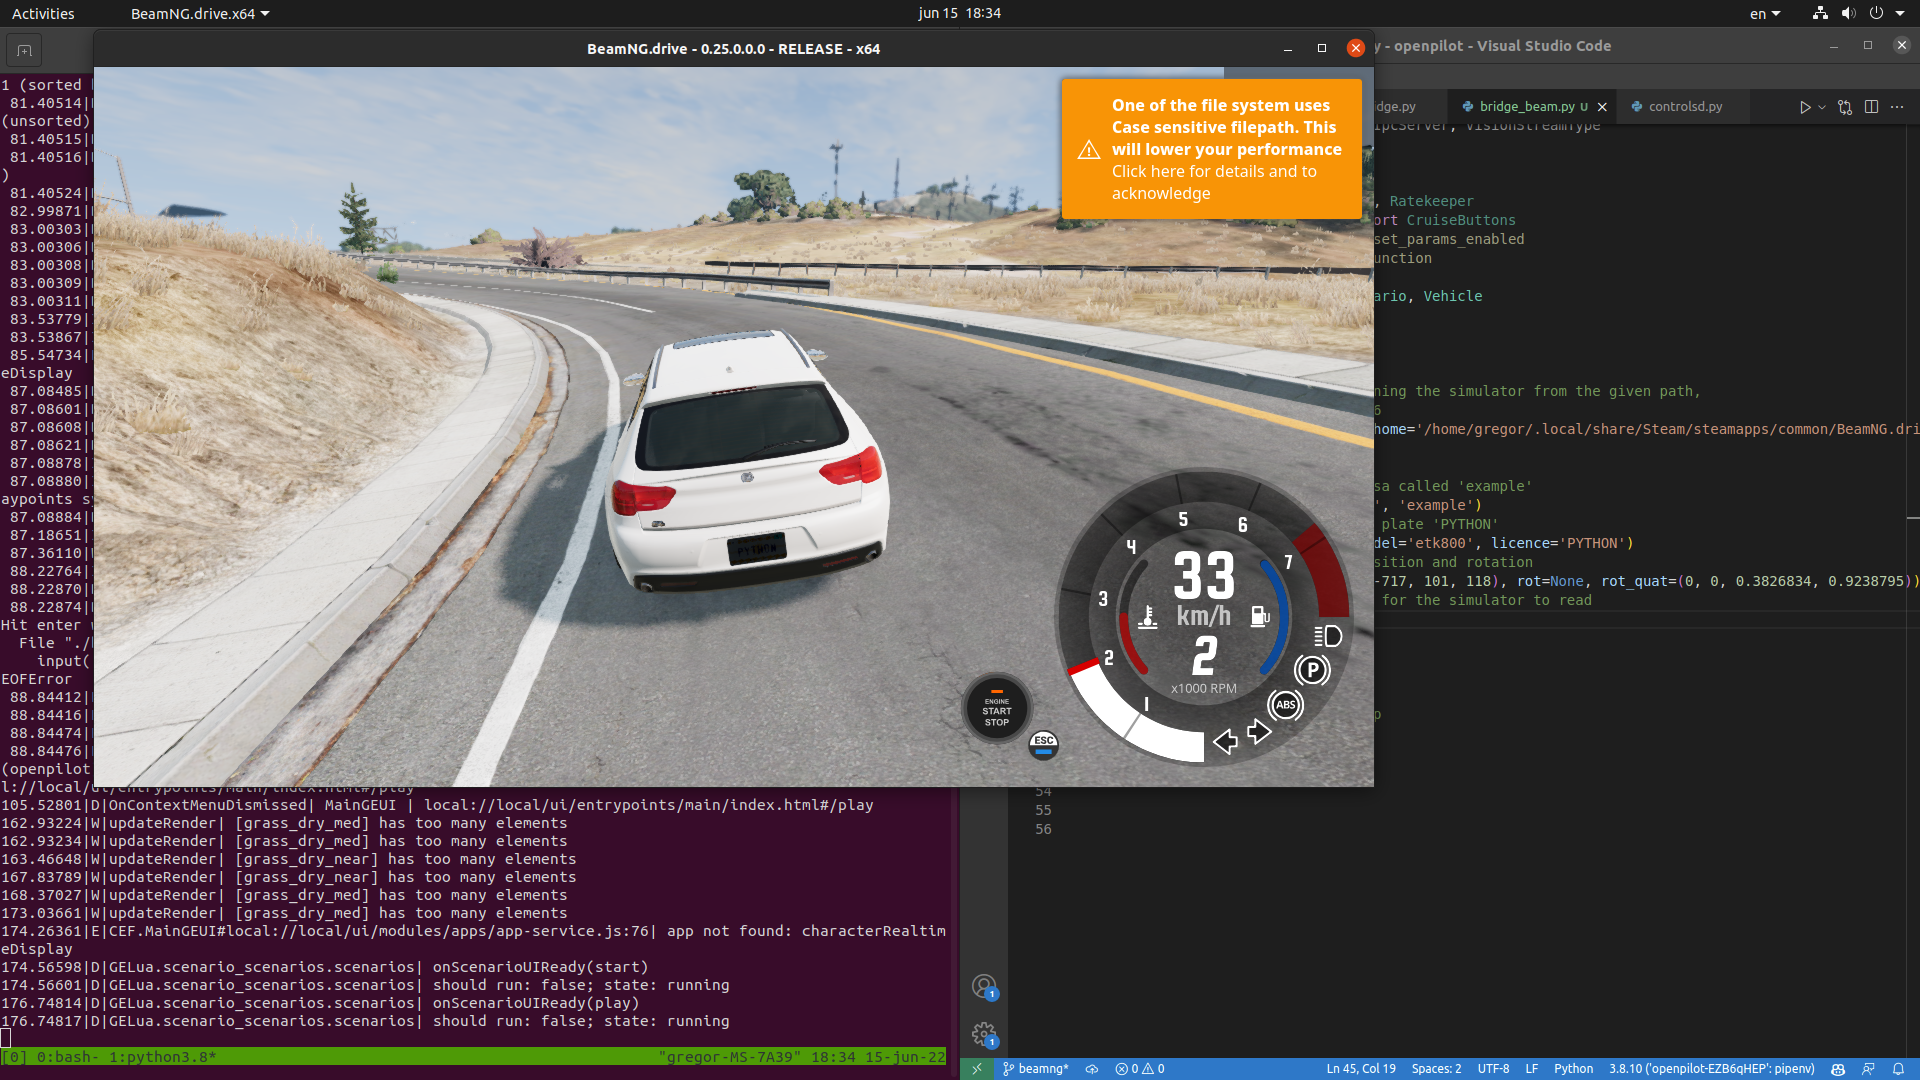Open the Activities overview
The image size is (1920, 1080).
[x=43, y=14]
